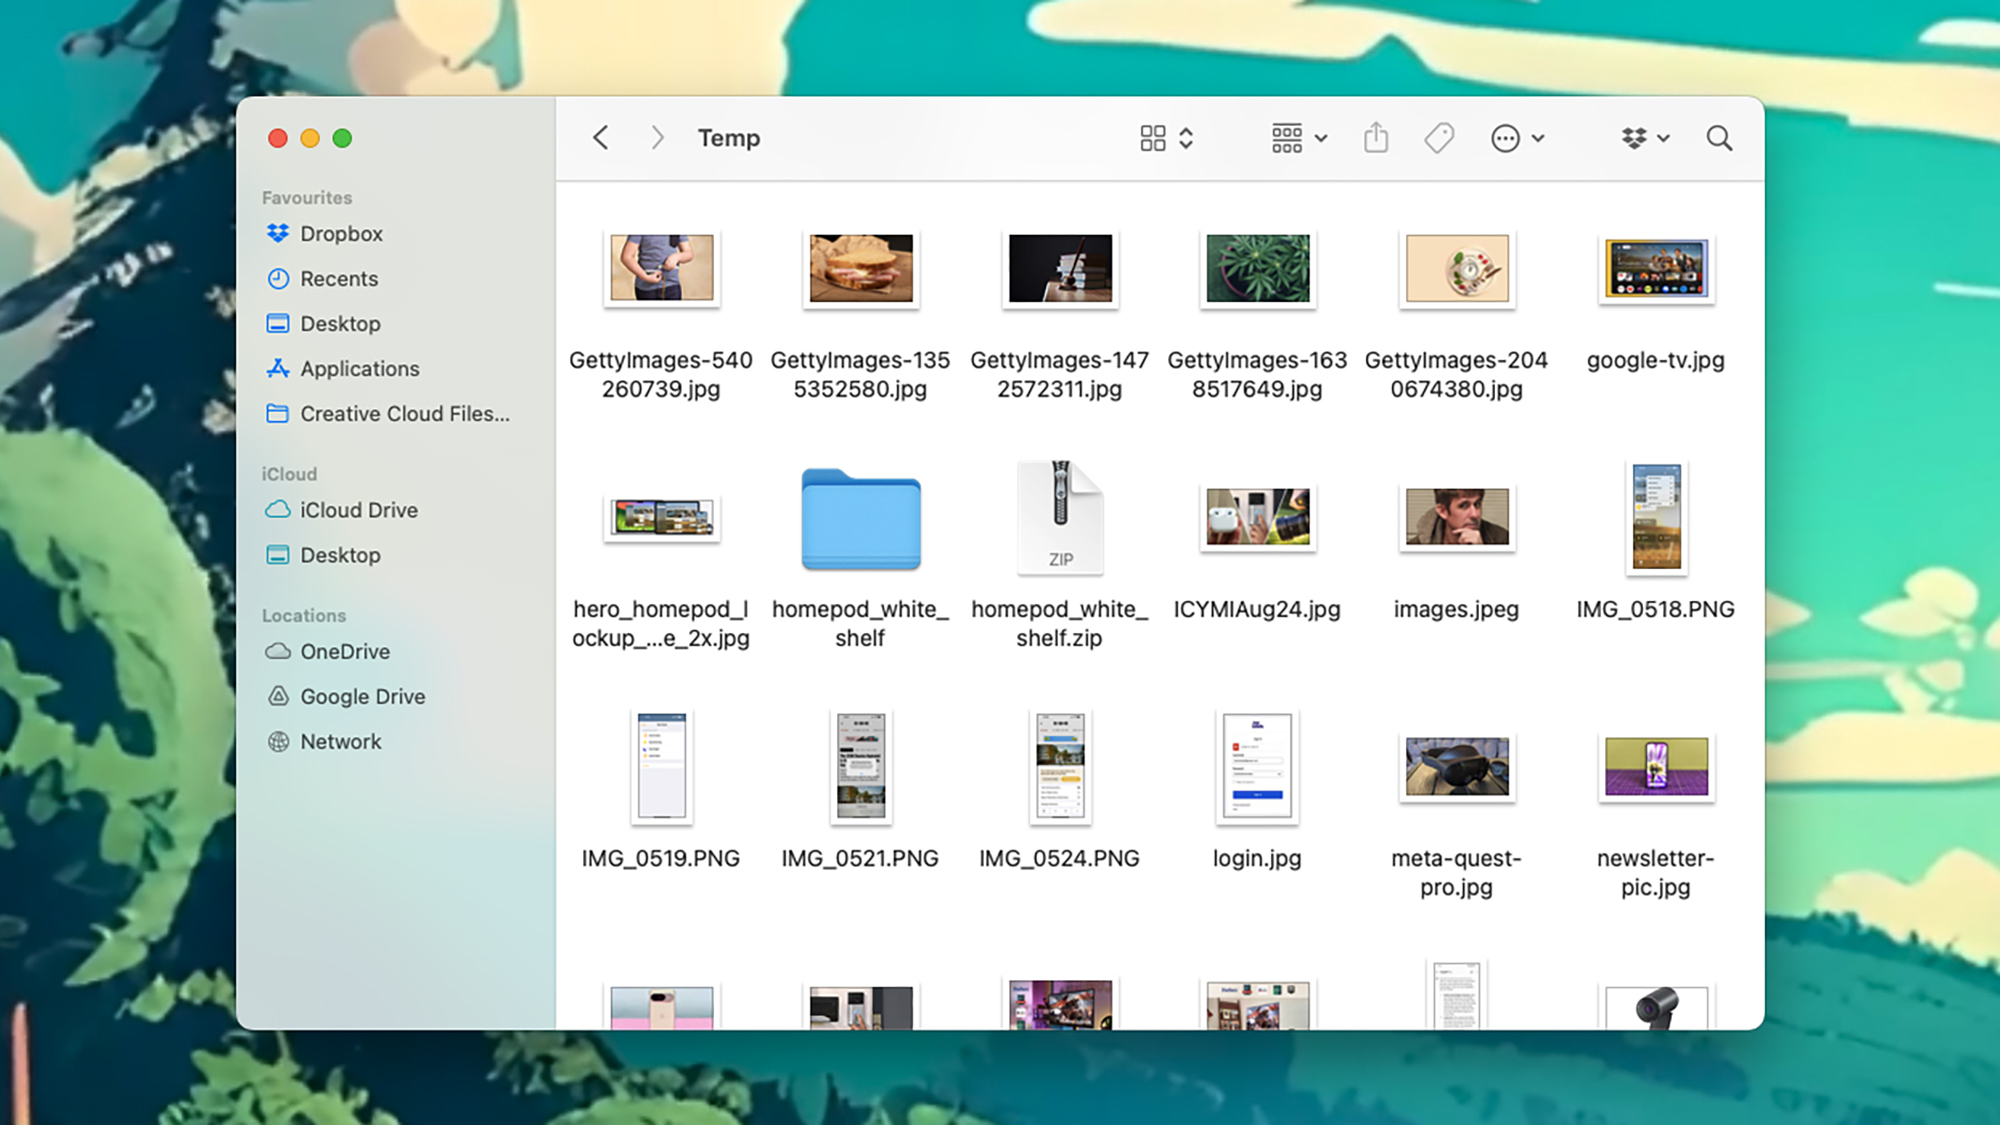Click the Search magnifier icon
This screenshot has height=1125, width=2000.
(1719, 138)
